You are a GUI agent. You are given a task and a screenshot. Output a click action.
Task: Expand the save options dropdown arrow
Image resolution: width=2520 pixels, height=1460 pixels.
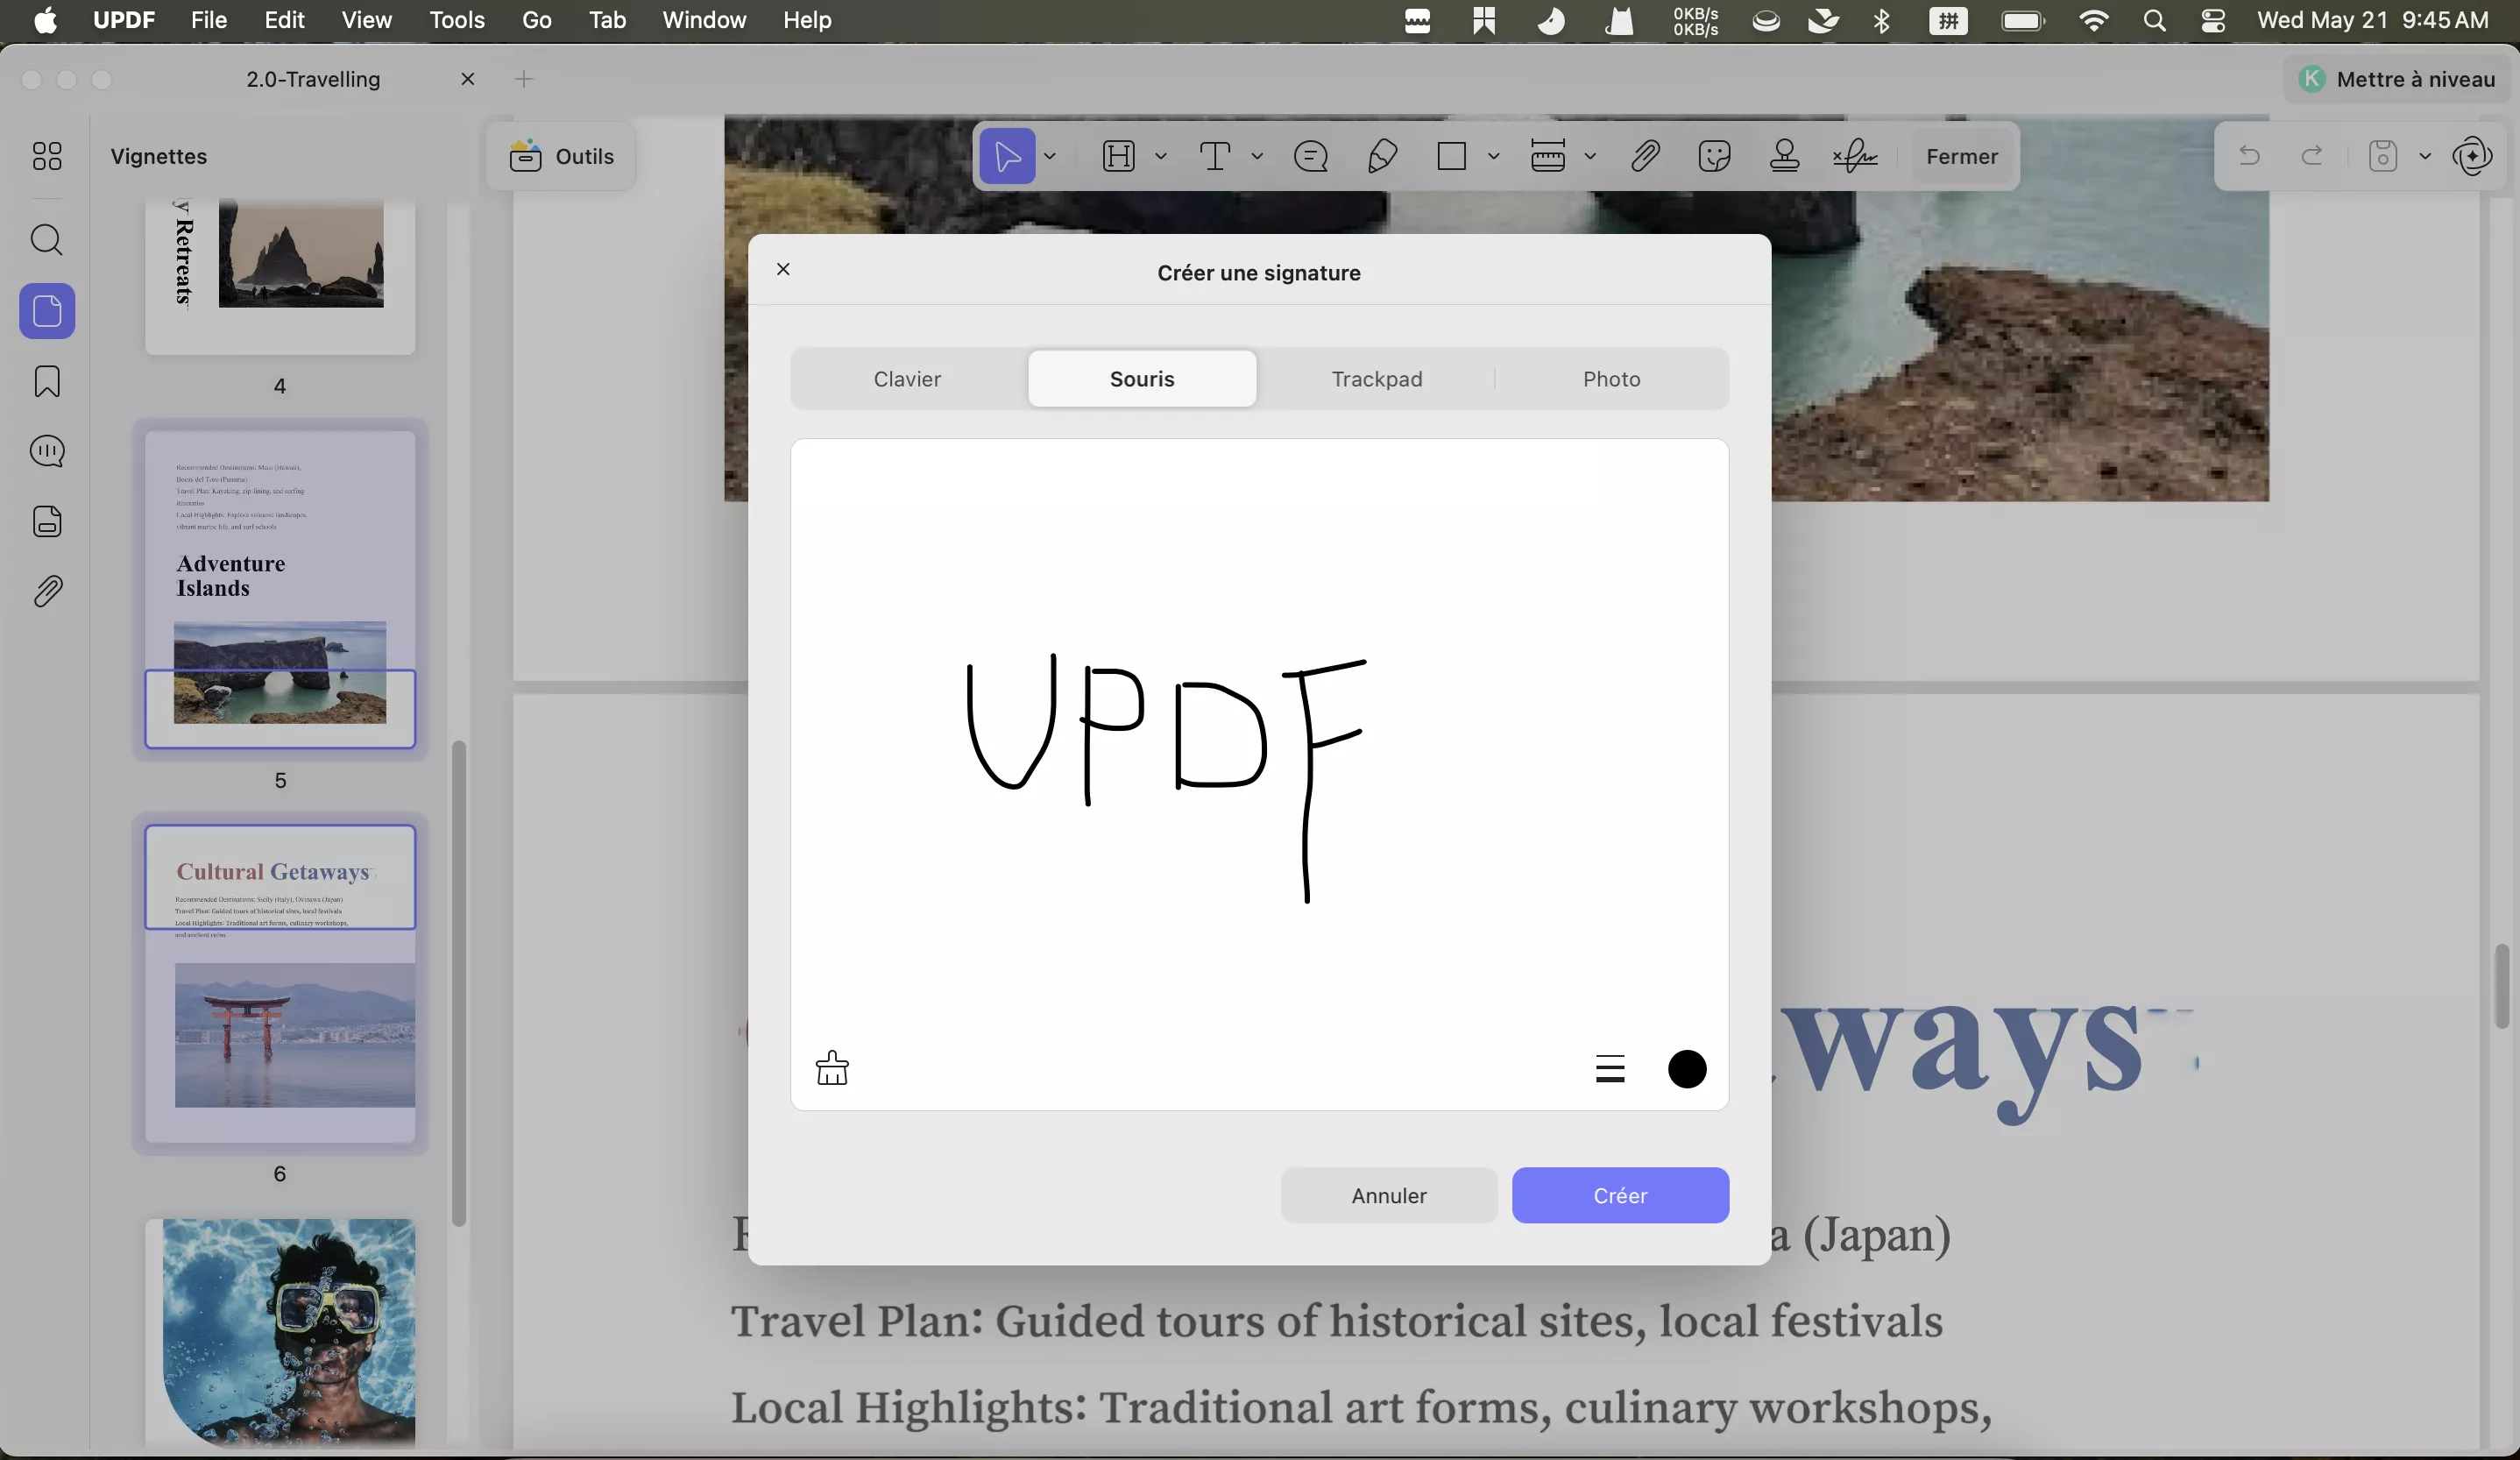pyautogui.click(x=2425, y=156)
